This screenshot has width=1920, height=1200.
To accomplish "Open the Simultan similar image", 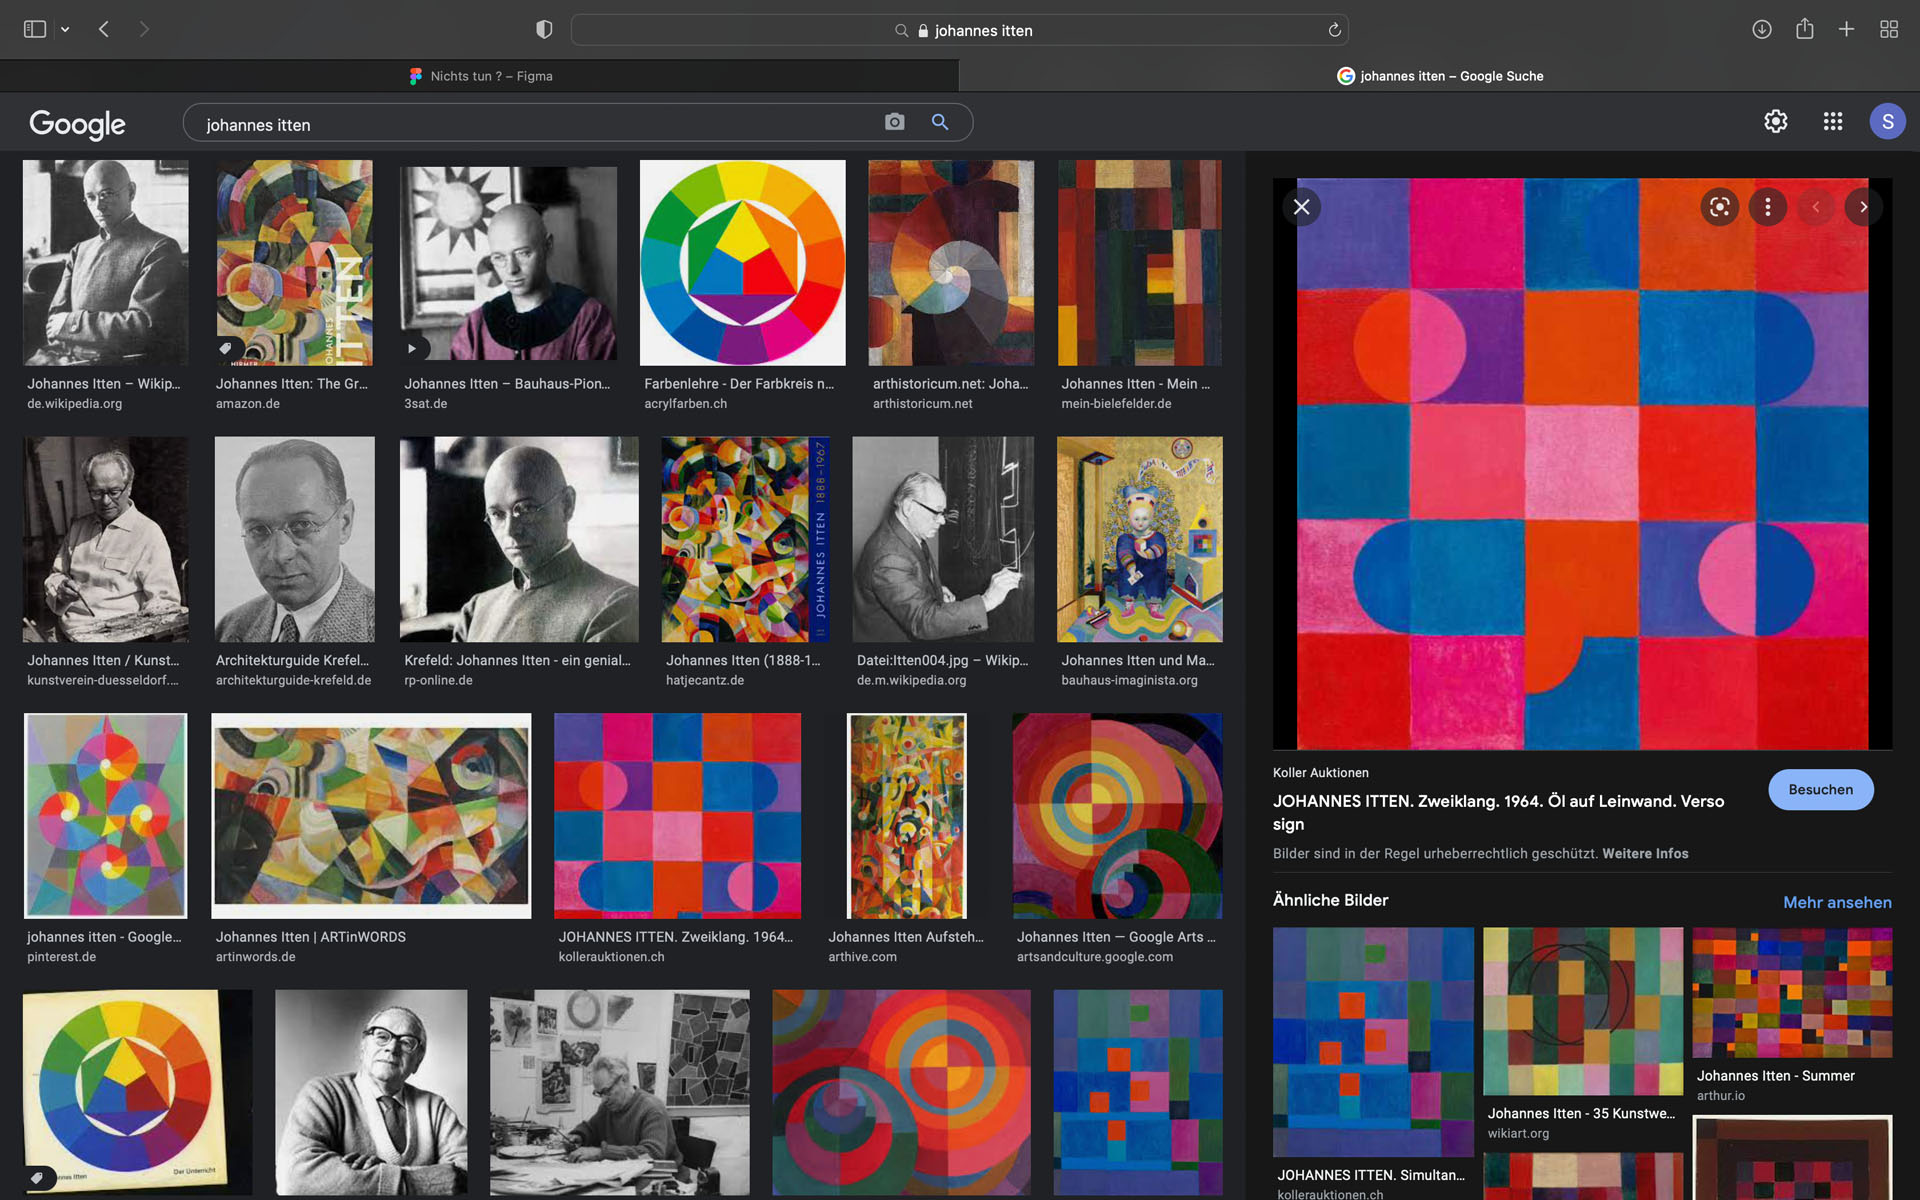I will (1373, 1042).
